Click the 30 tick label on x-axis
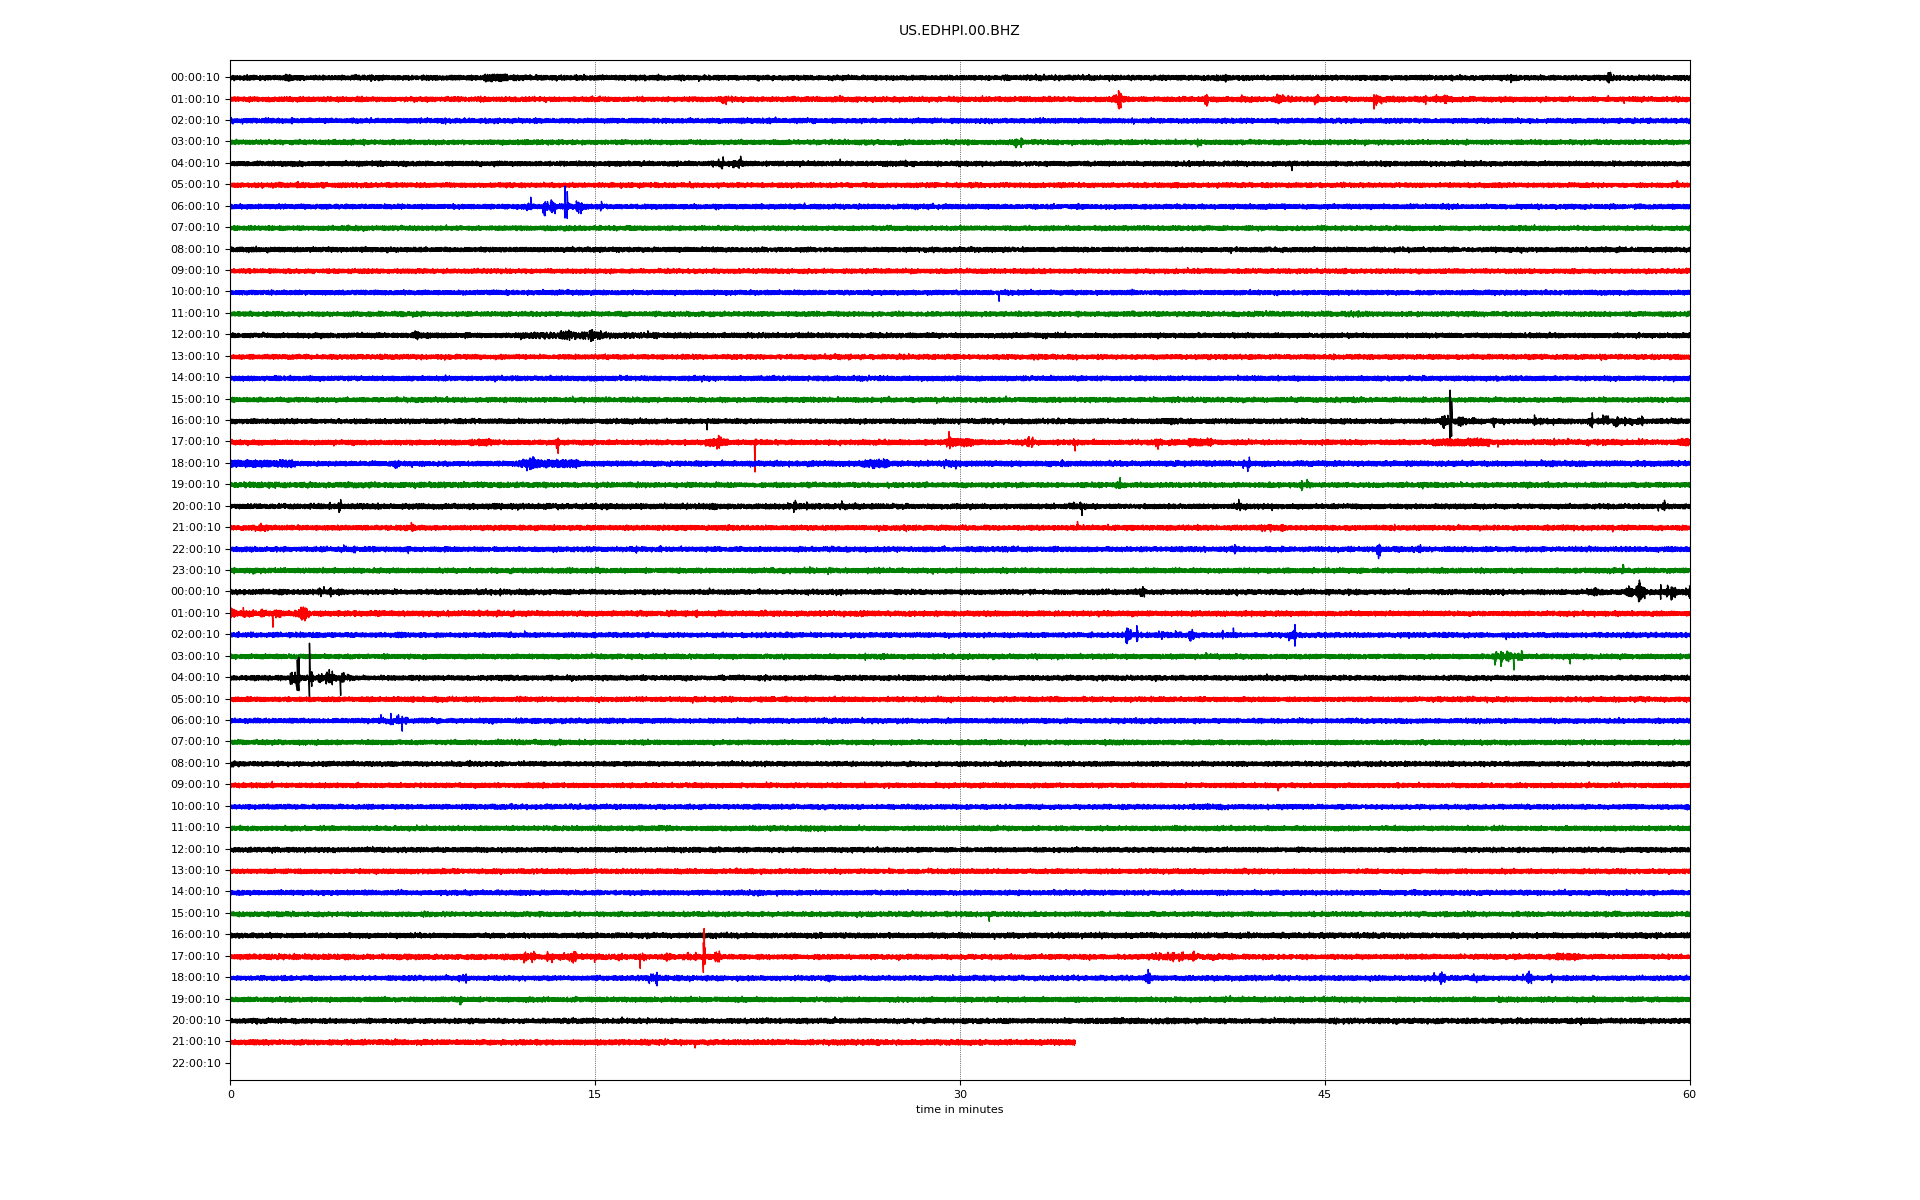This screenshot has height=1200, width=1920. tap(960, 1094)
